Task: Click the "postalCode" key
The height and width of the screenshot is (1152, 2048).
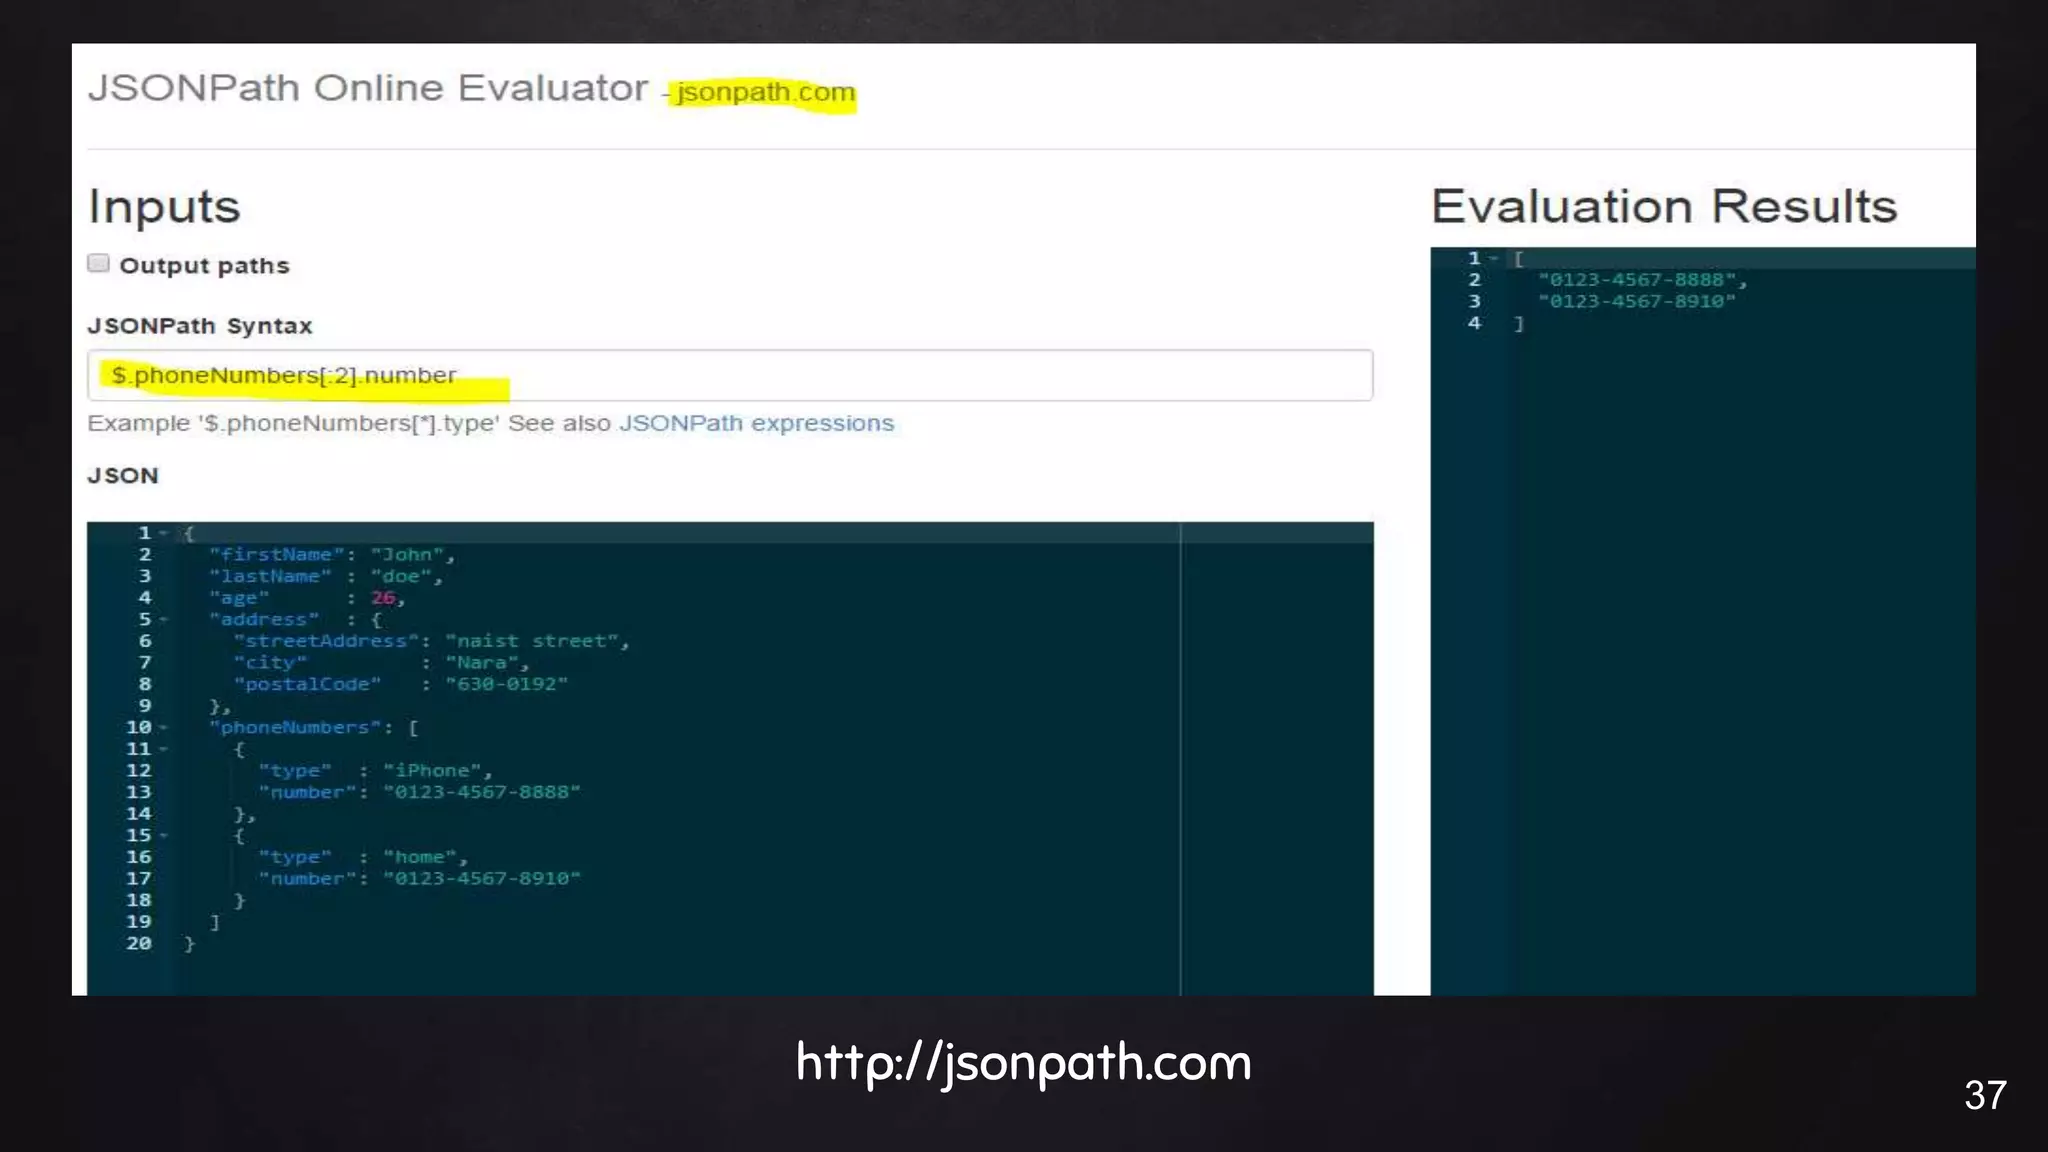Action: pyautogui.click(x=307, y=684)
